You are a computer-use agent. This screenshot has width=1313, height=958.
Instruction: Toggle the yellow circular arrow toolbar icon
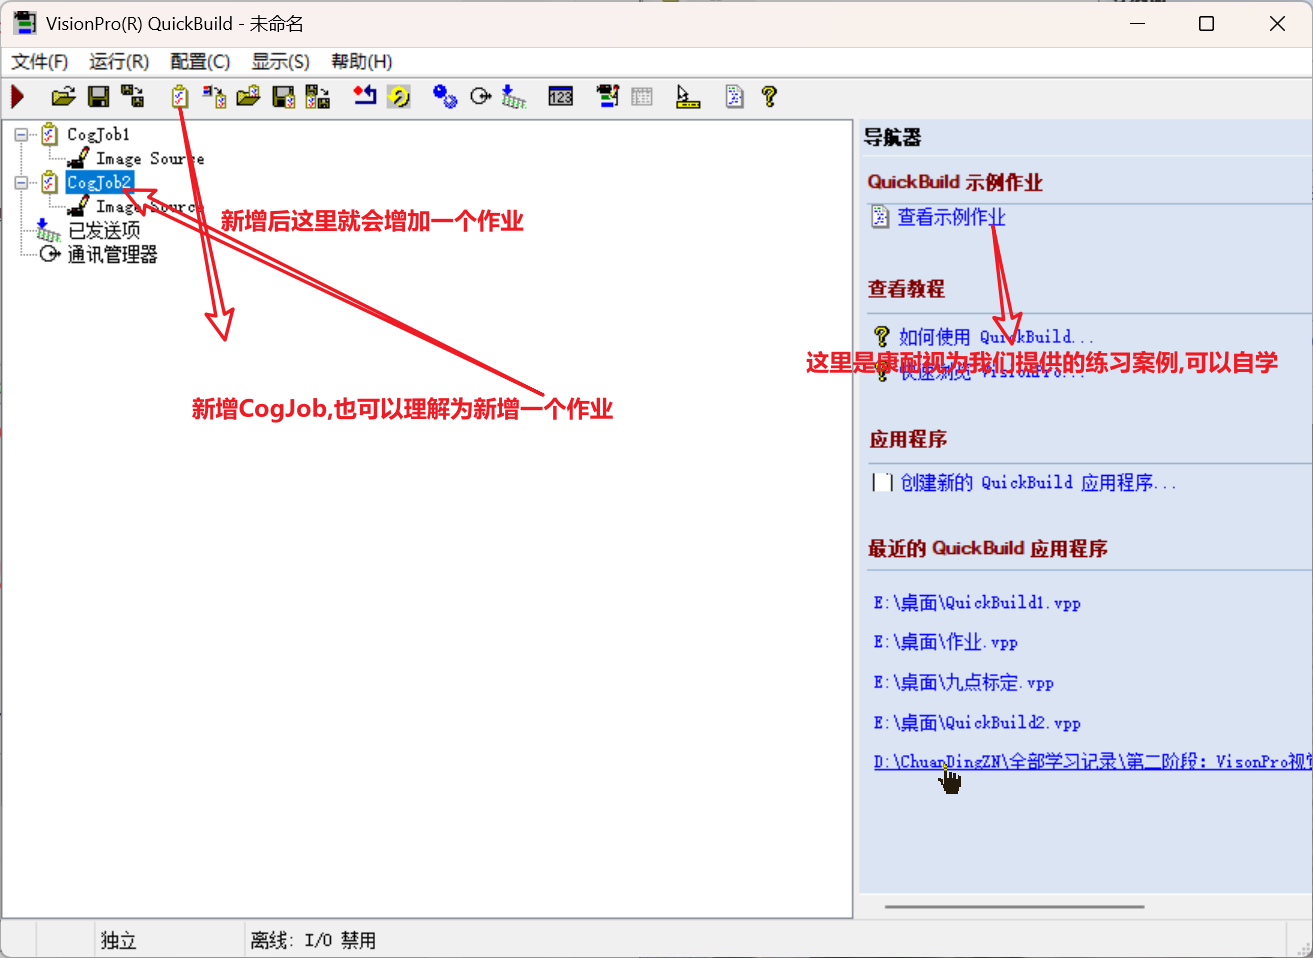pos(399,97)
